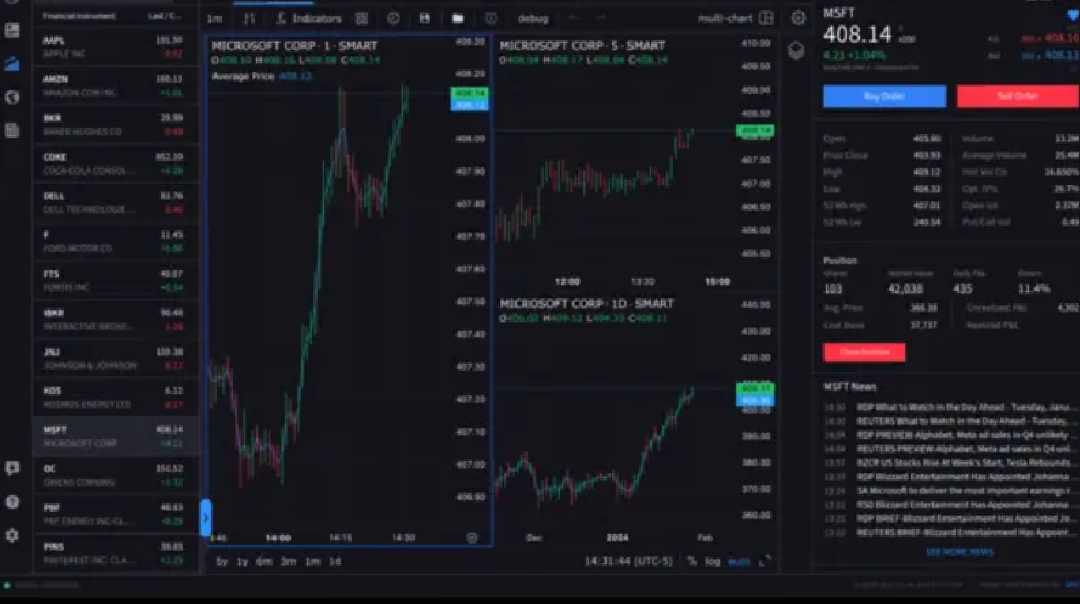Viewport: 1080px width, 604px height.
Task: Select Ford Motor in the watchlist
Action: 115,241
